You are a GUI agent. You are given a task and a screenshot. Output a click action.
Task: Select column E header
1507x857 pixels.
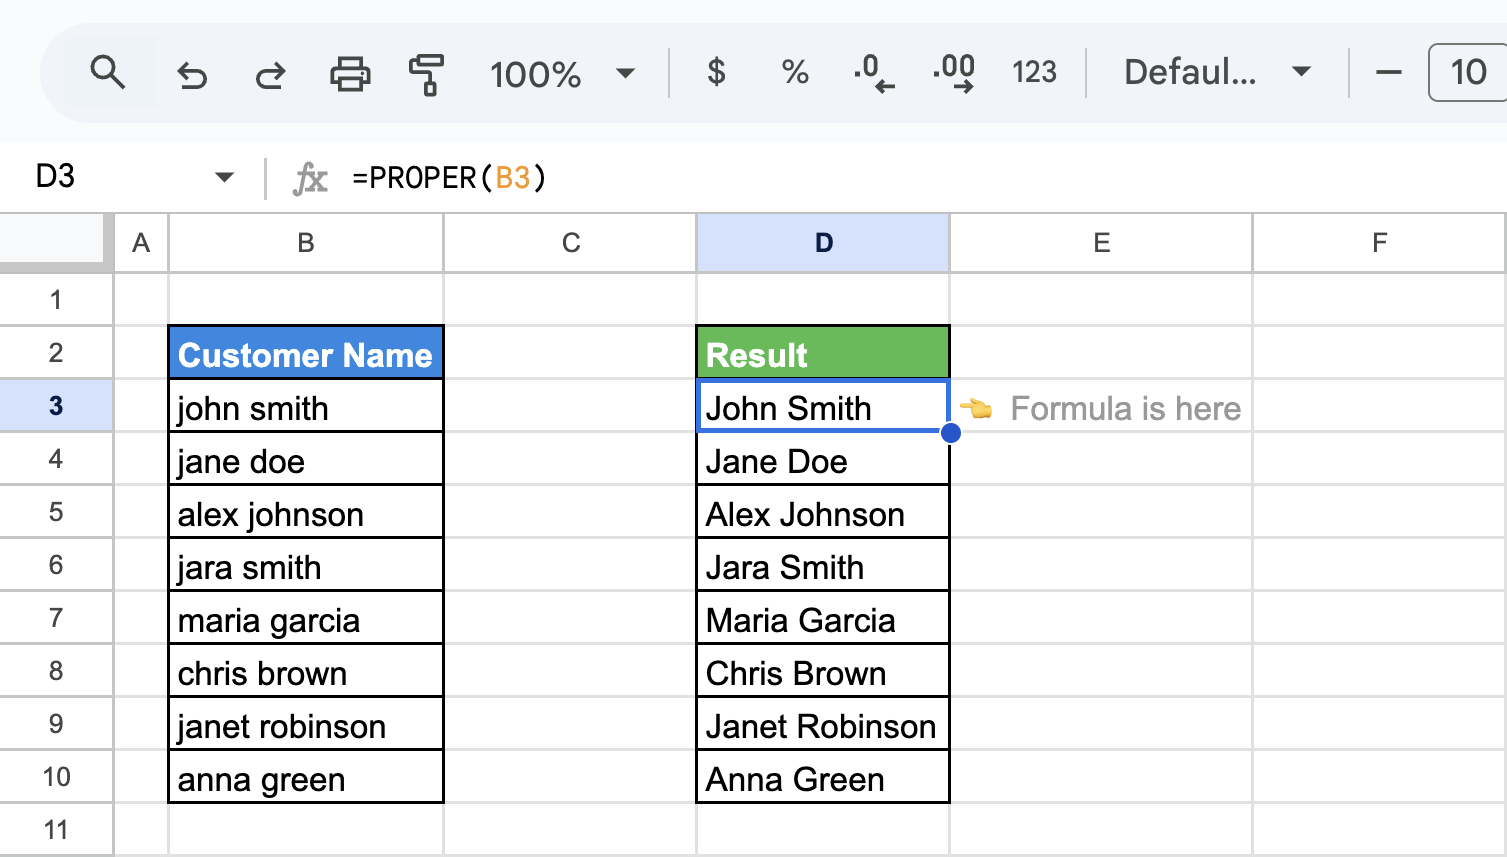[1101, 243]
